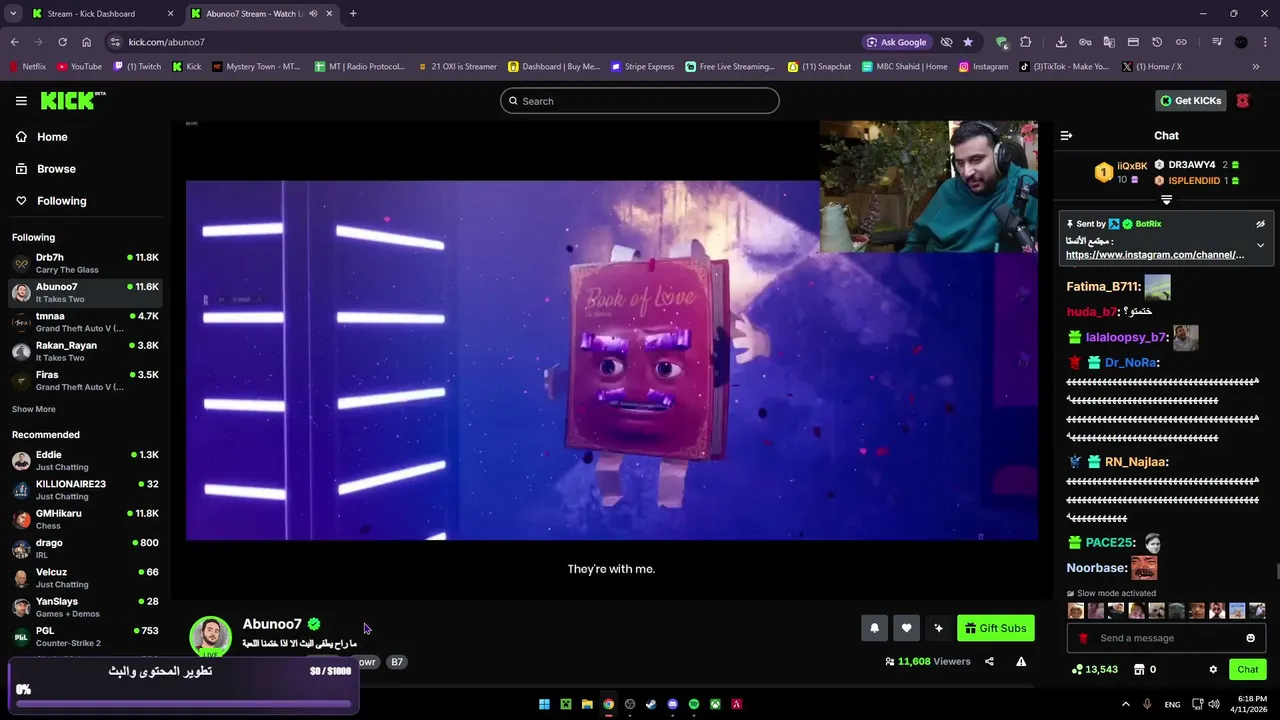Viewport: 1280px width, 720px height.
Task: Open Rakan_Rayan channel in sidebar
Action: pos(86,351)
